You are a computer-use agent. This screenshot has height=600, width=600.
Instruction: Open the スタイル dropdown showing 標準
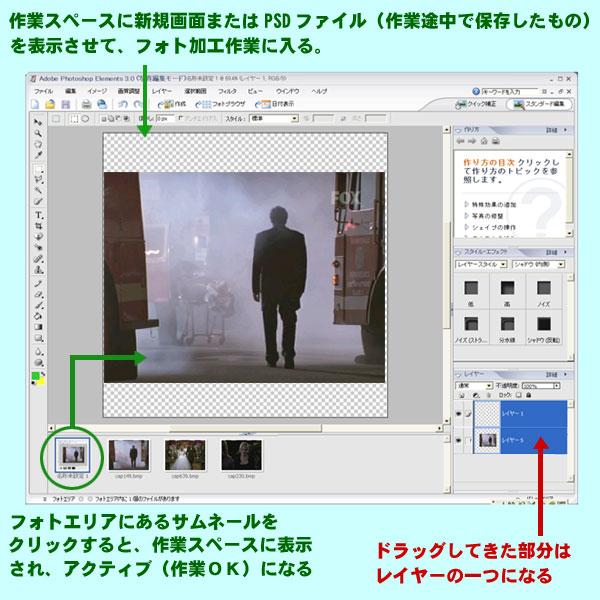click(x=274, y=119)
